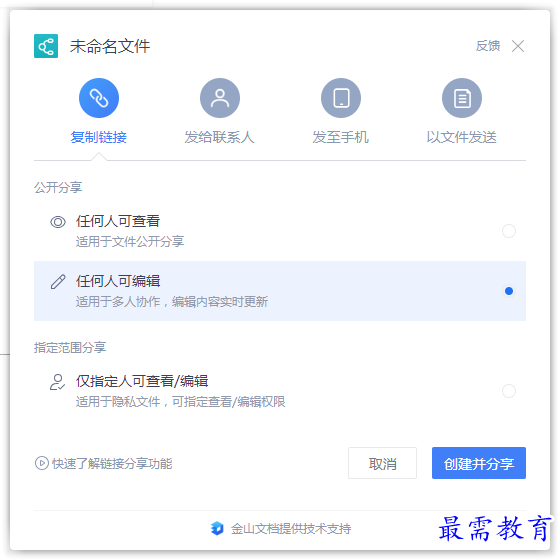Switch to the 以文件发送 tab label
Screen dimensions: 560x560
(461, 137)
